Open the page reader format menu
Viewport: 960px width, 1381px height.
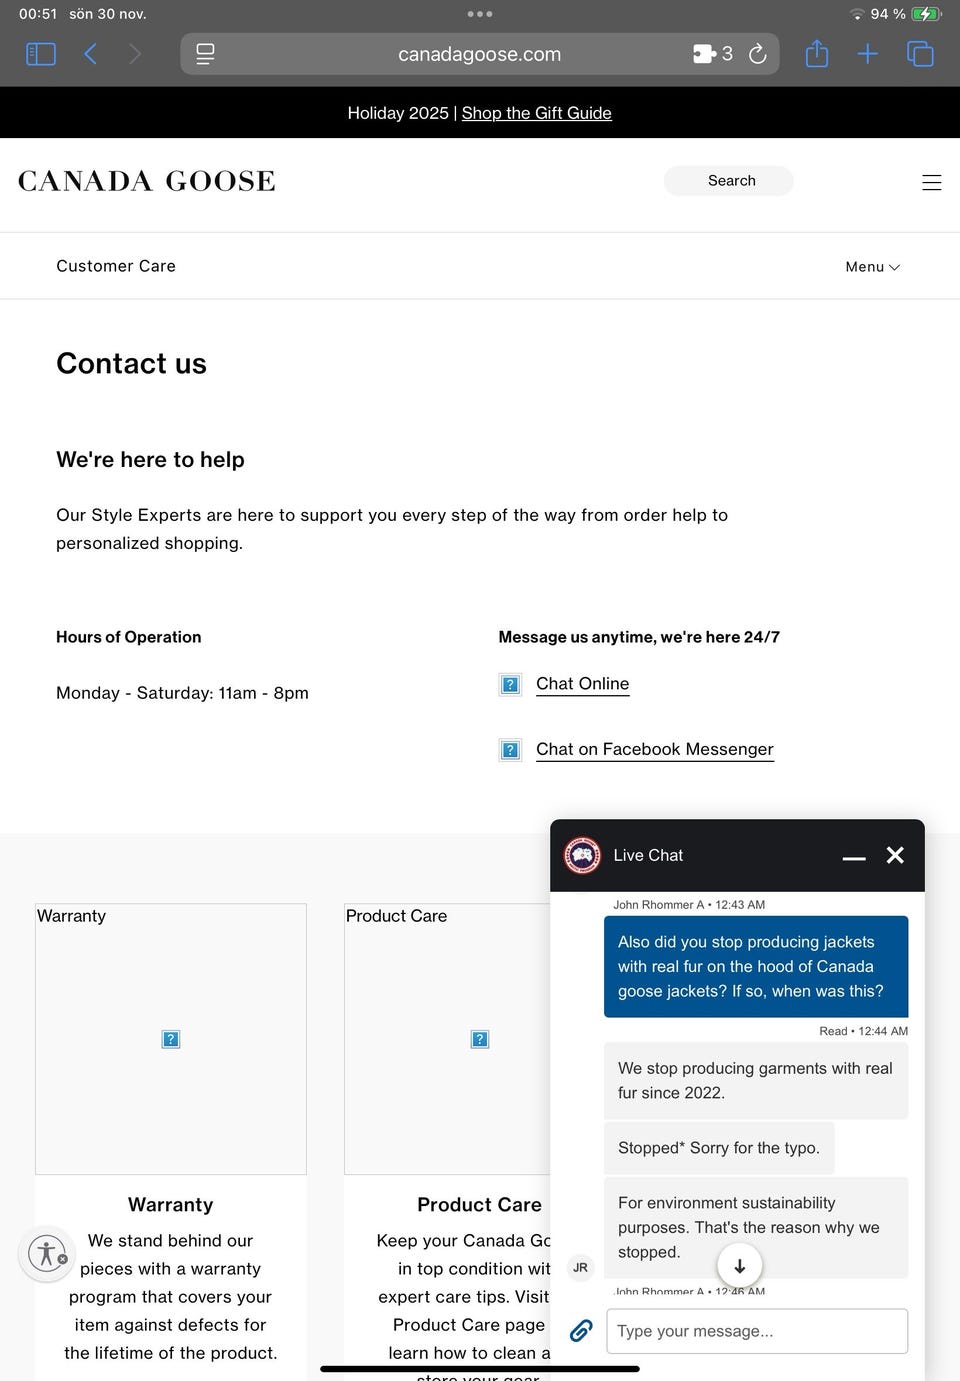point(205,54)
